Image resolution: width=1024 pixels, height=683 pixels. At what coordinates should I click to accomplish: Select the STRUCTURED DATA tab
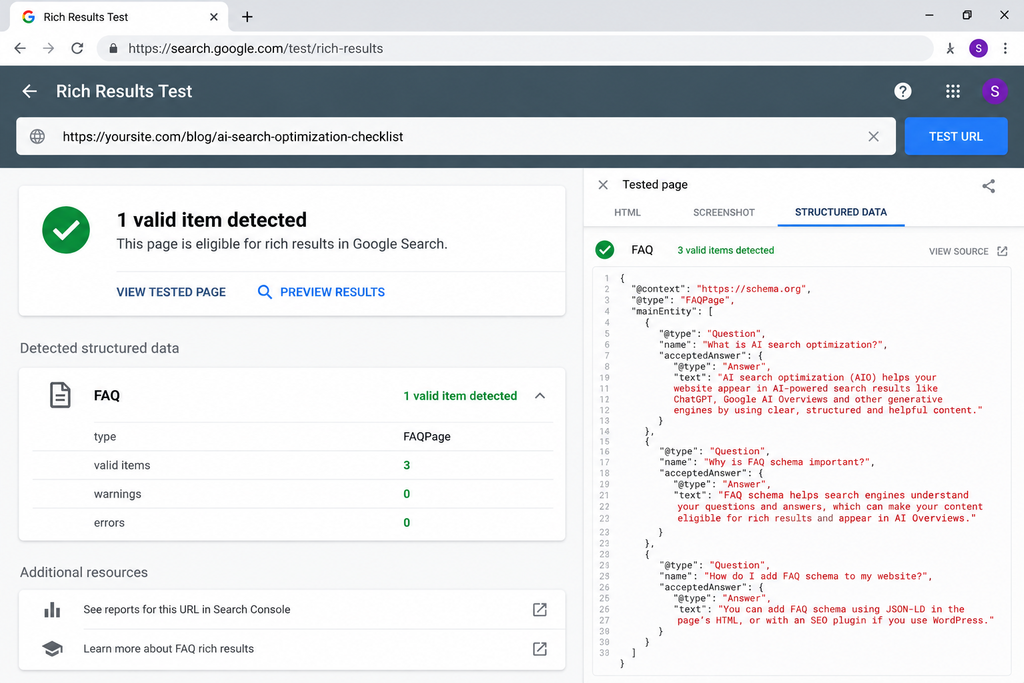click(840, 212)
